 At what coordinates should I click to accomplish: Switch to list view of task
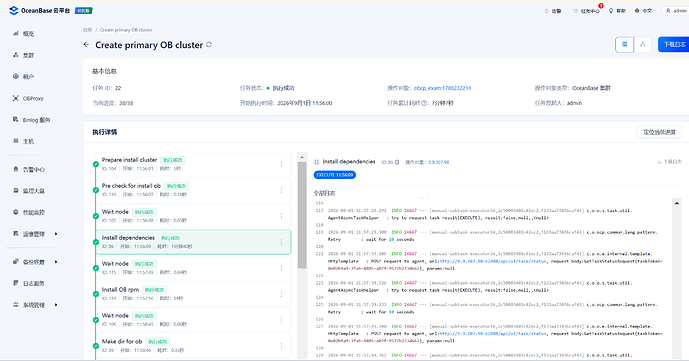624,44
